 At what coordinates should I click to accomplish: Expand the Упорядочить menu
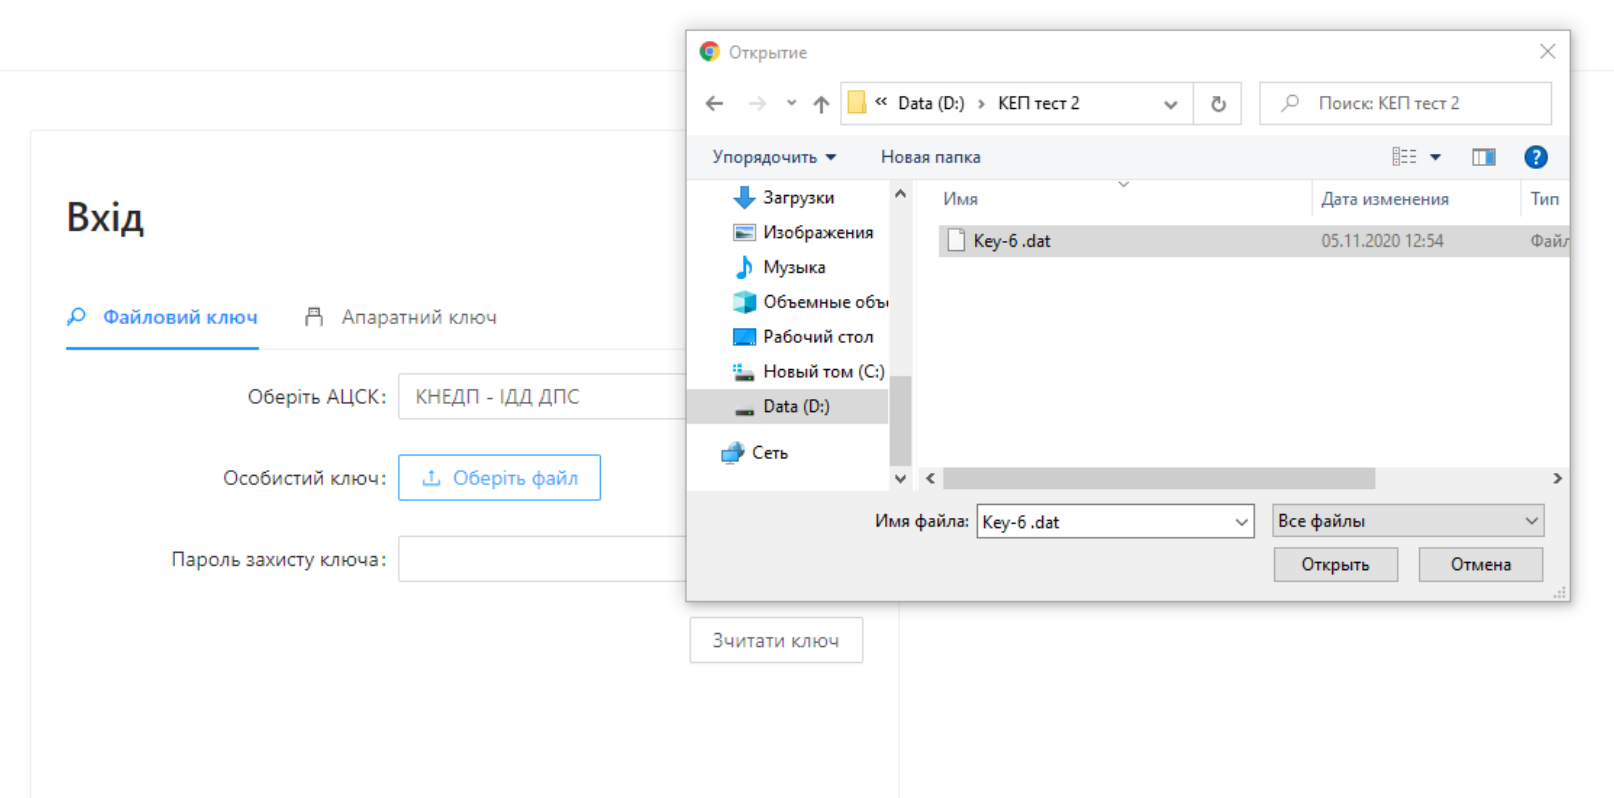tap(773, 157)
